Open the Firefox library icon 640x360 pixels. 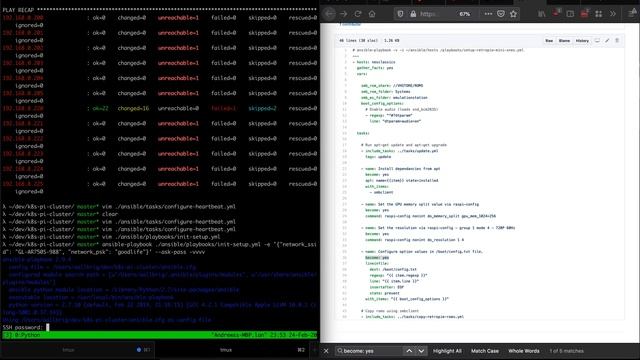542,14
